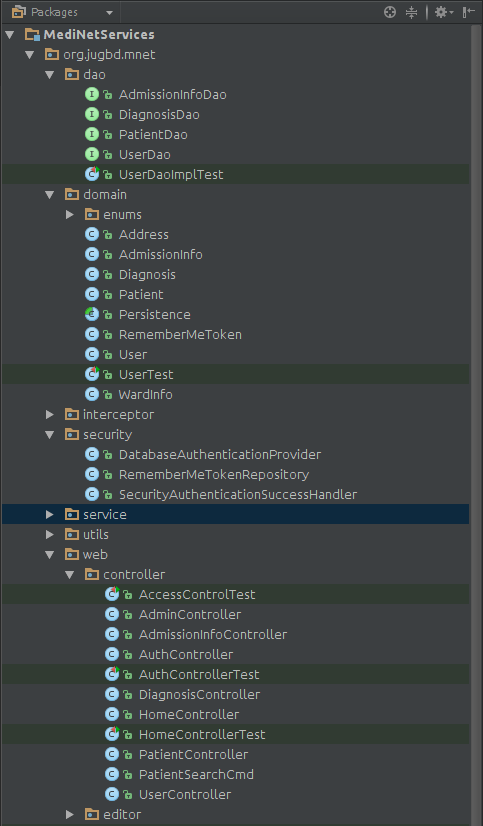Click the collapse all icon in header
Screen dimensions: 483x826
pos(411,12)
